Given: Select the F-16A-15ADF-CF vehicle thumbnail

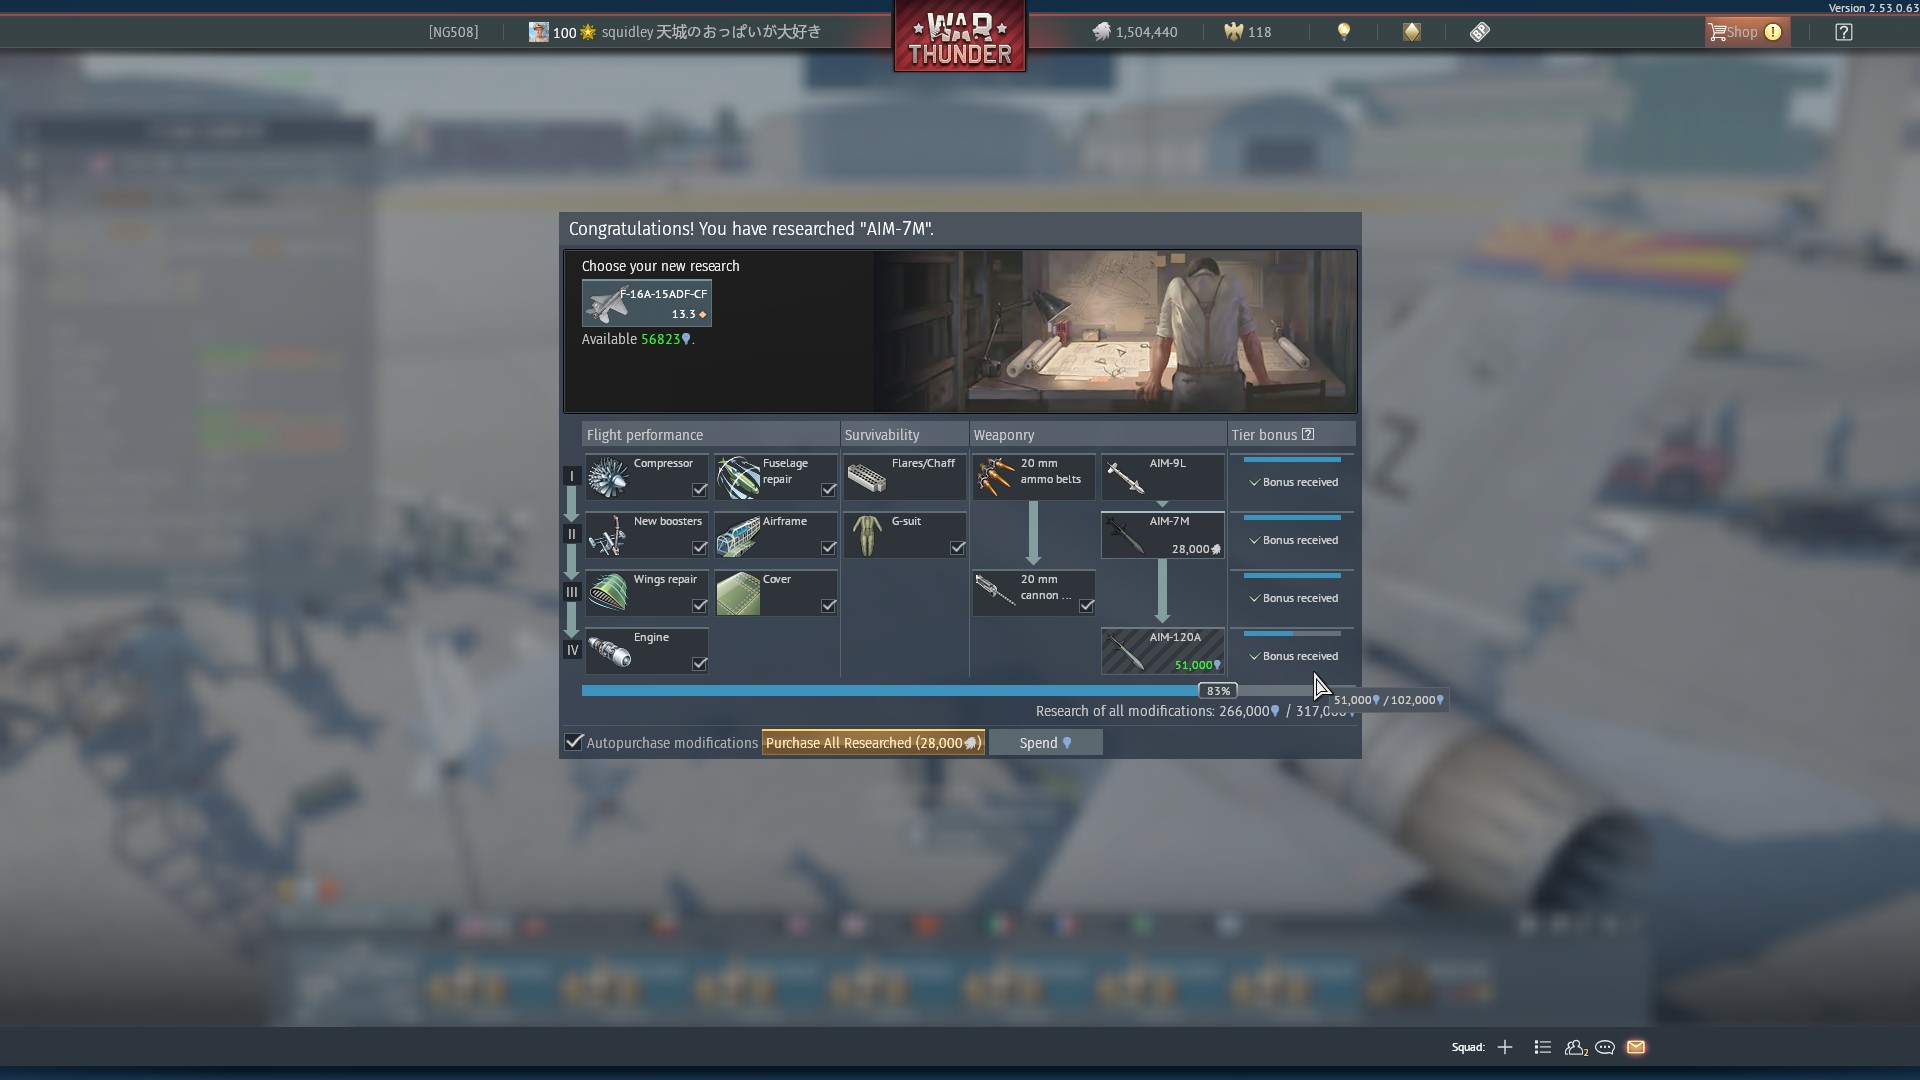Looking at the screenshot, I should [647, 303].
